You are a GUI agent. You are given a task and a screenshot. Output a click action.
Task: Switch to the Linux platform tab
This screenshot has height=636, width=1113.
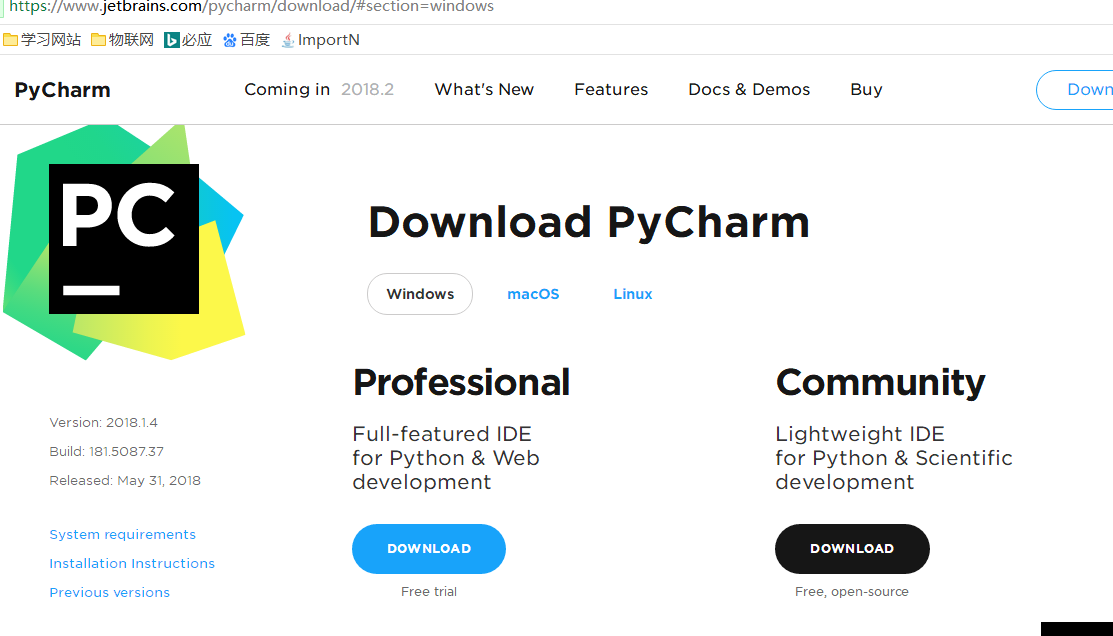point(632,294)
